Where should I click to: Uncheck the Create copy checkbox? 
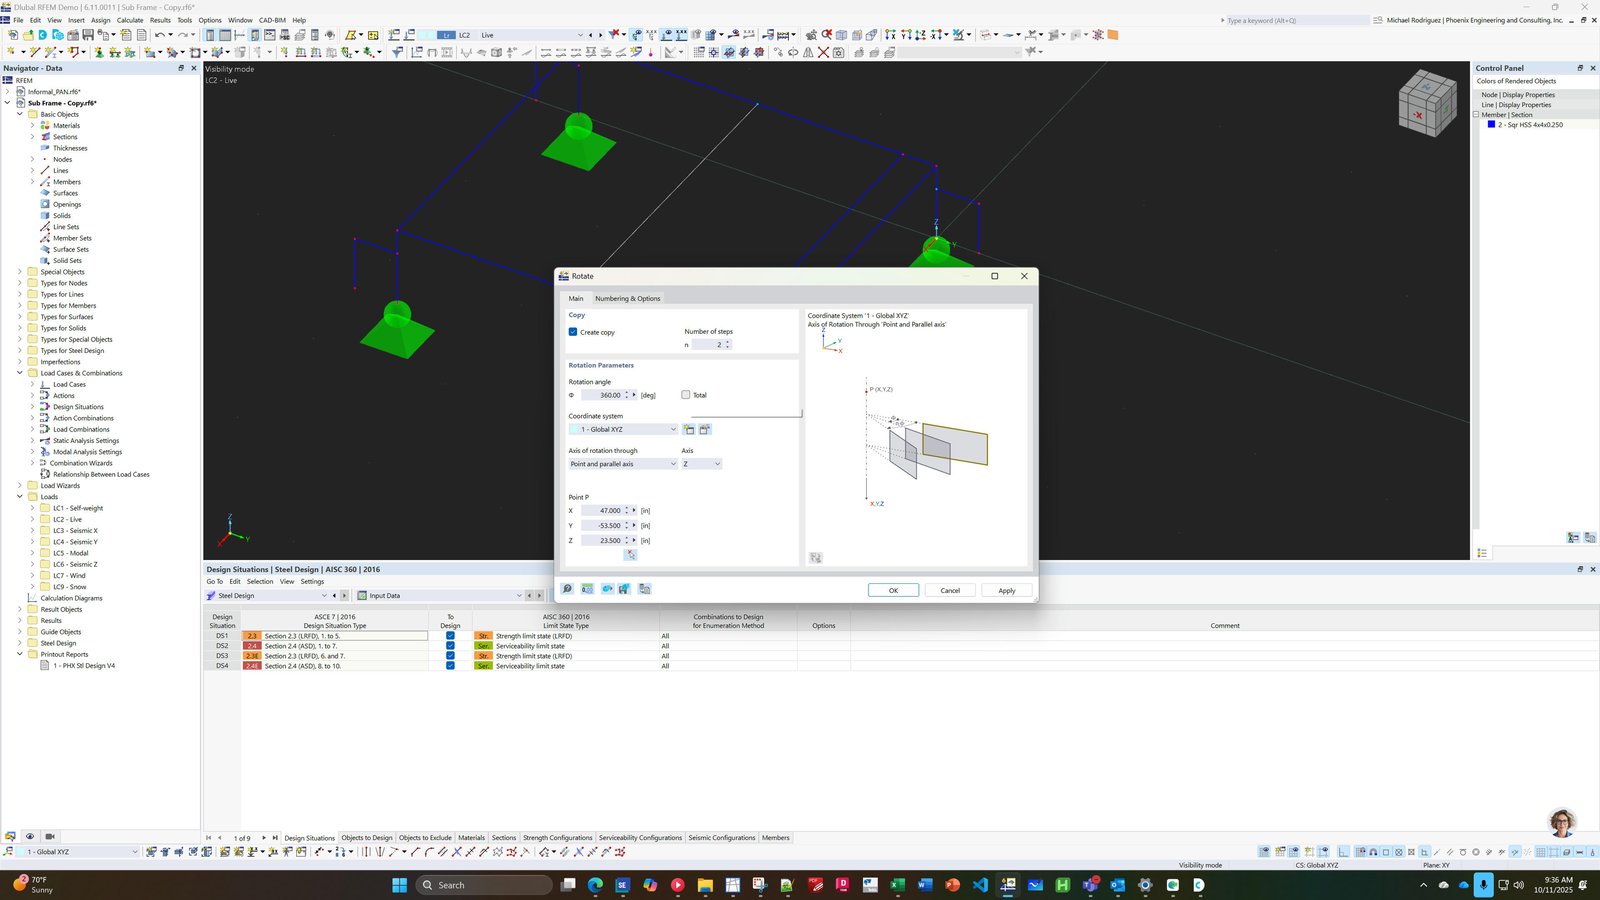coord(573,332)
